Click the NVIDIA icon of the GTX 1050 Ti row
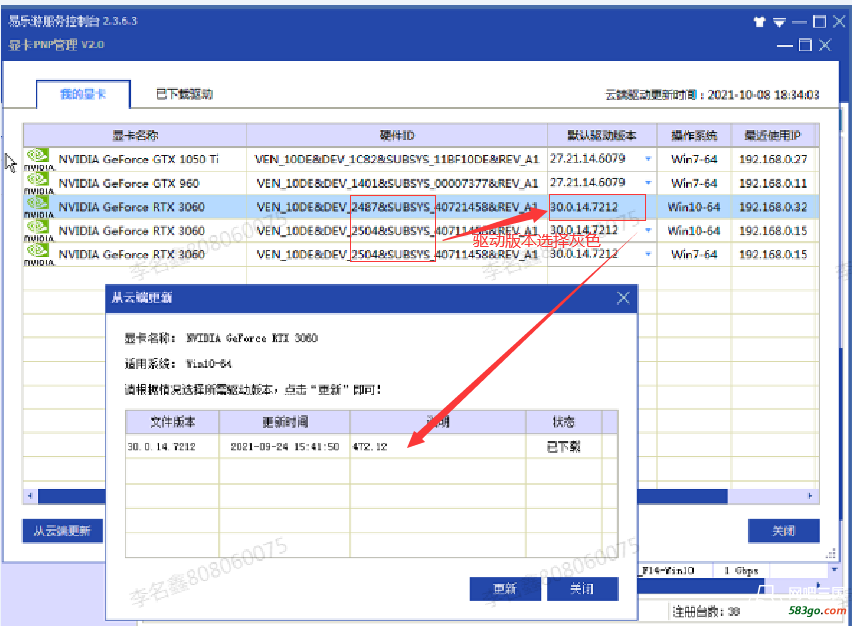 39,159
